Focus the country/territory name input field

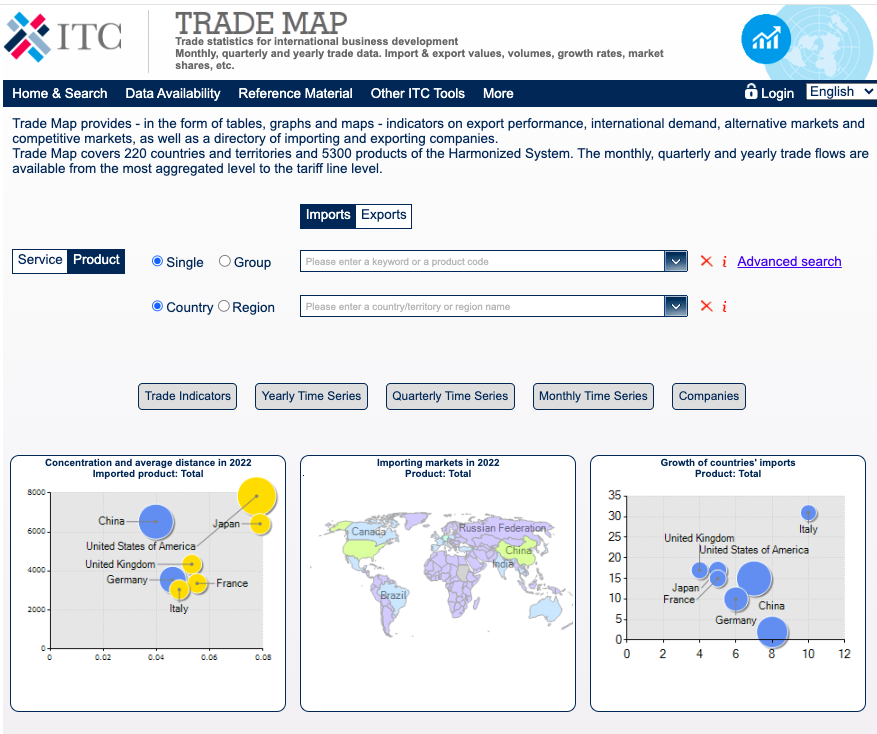point(482,306)
